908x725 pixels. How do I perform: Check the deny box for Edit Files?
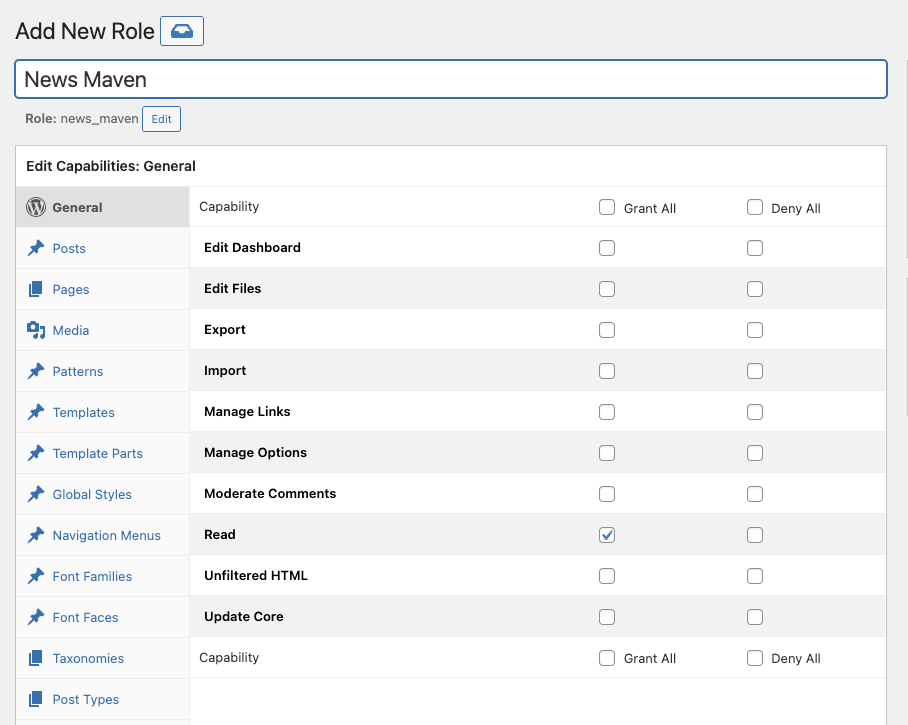[755, 289]
